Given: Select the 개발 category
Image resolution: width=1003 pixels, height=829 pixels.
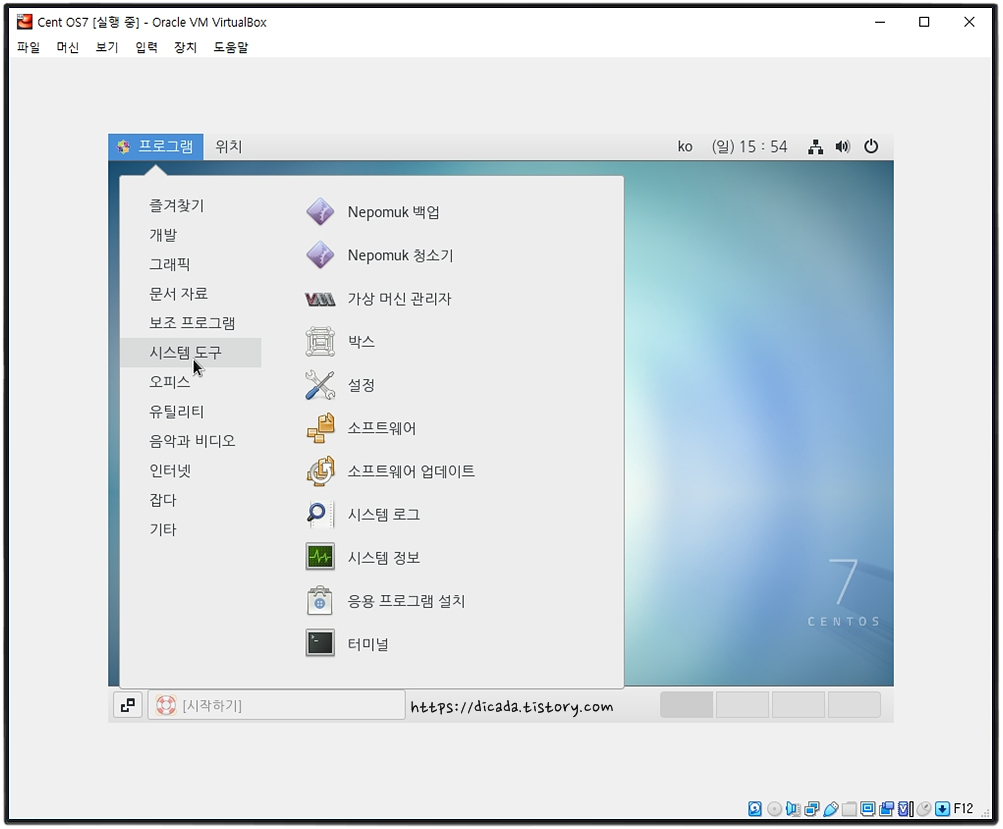Looking at the screenshot, I should point(163,235).
